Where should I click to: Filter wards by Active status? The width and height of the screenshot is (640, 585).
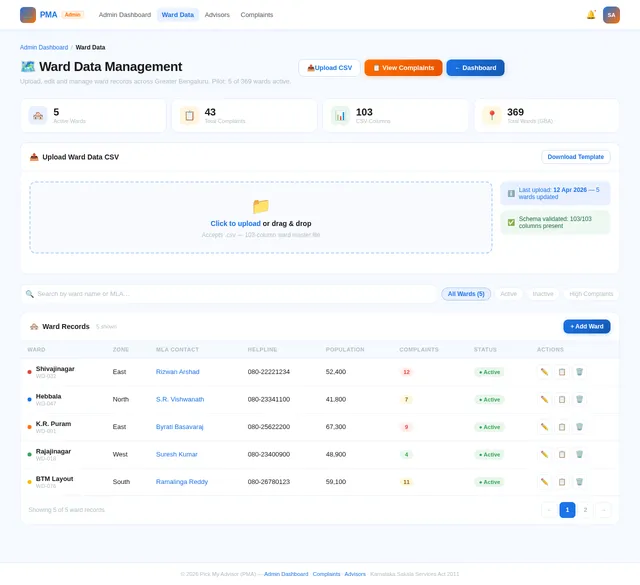pyautogui.click(x=508, y=294)
